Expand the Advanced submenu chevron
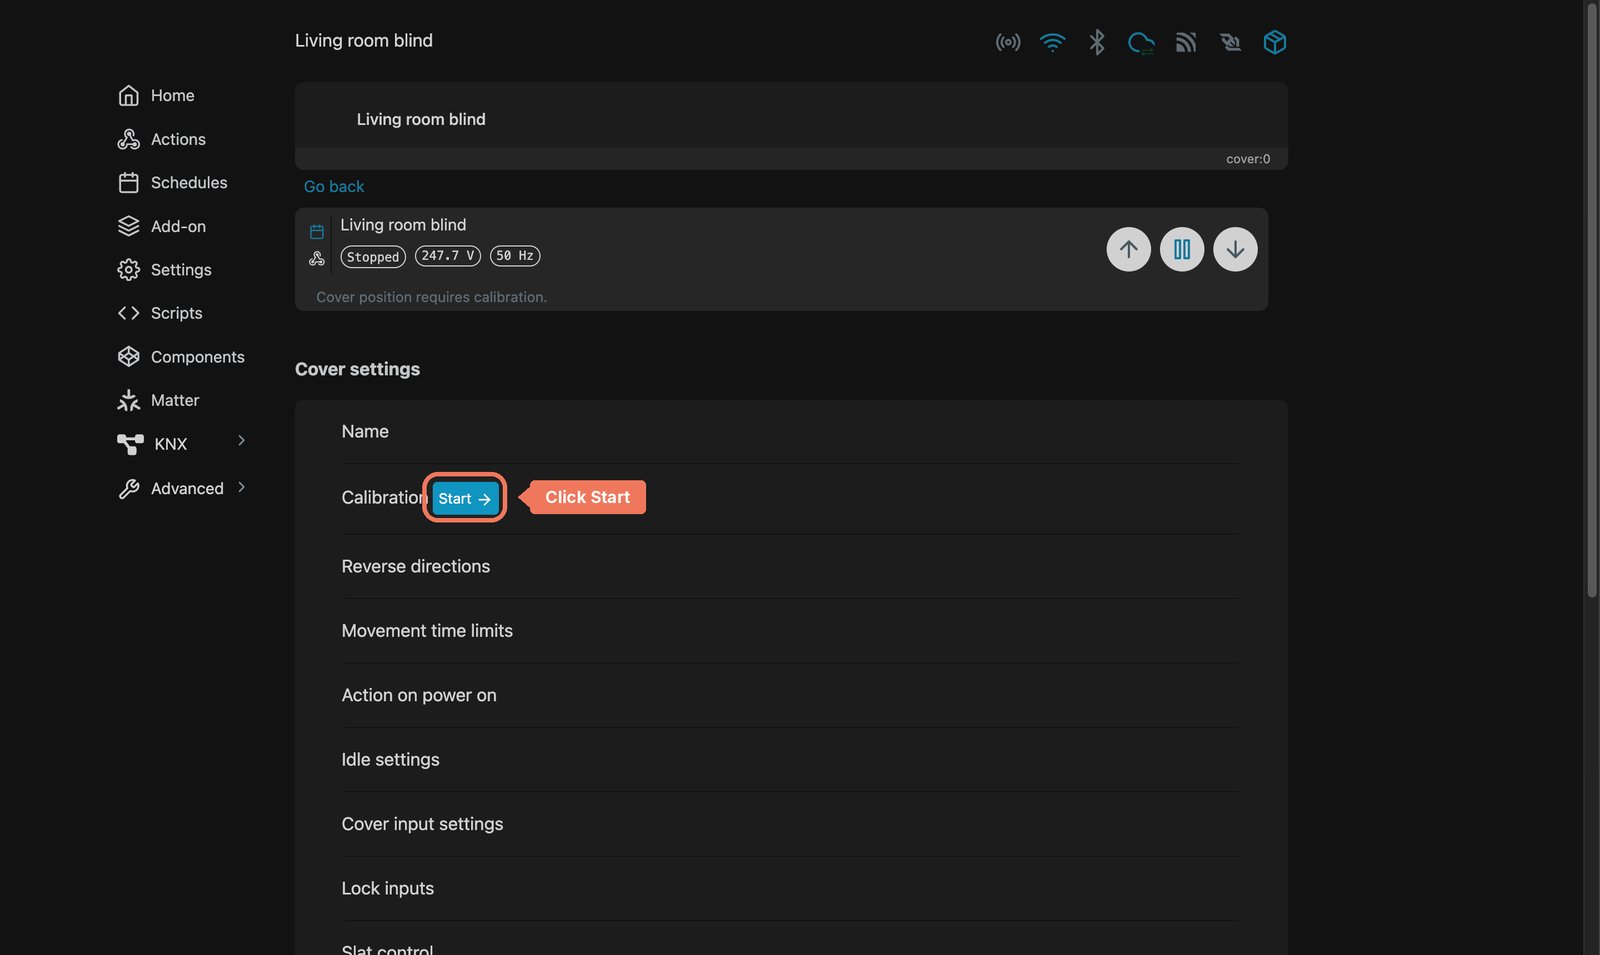Viewport: 1600px width, 955px height. pos(241,488)
